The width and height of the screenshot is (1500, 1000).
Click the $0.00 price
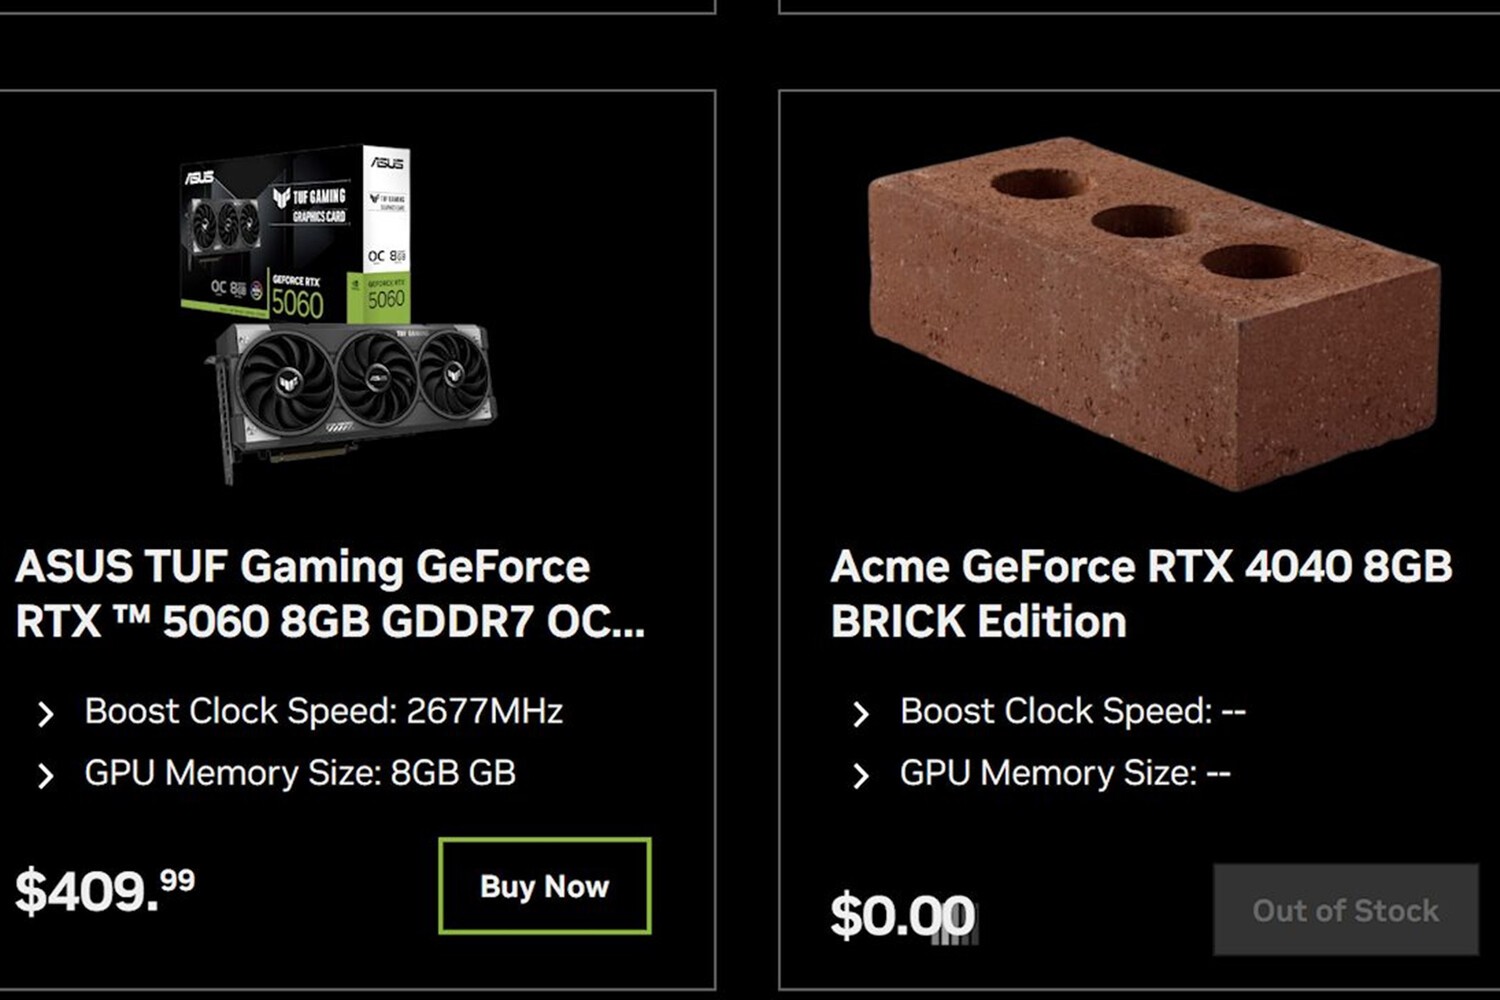point(902,915)
